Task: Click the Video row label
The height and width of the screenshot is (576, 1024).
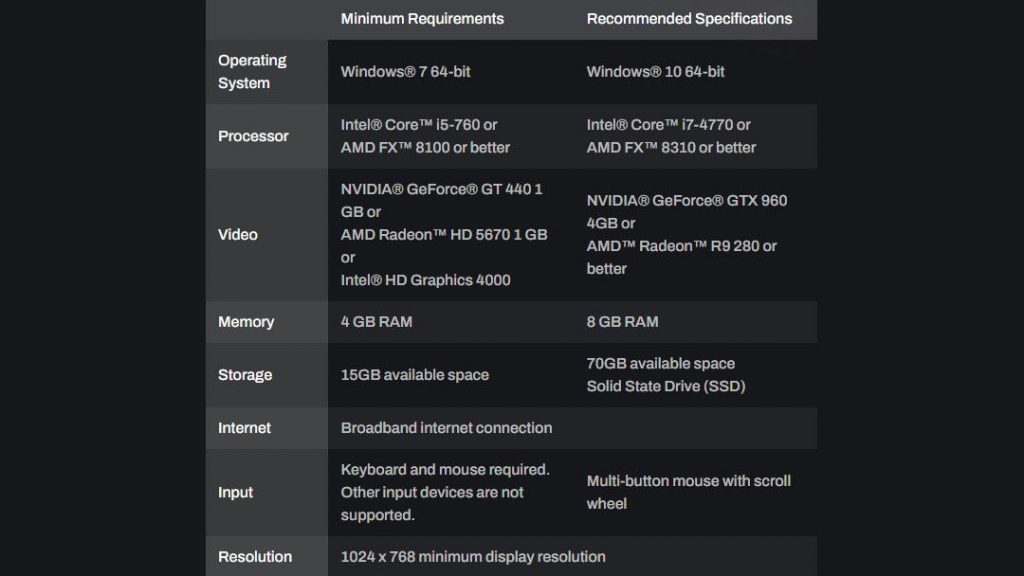Action: 238,235
